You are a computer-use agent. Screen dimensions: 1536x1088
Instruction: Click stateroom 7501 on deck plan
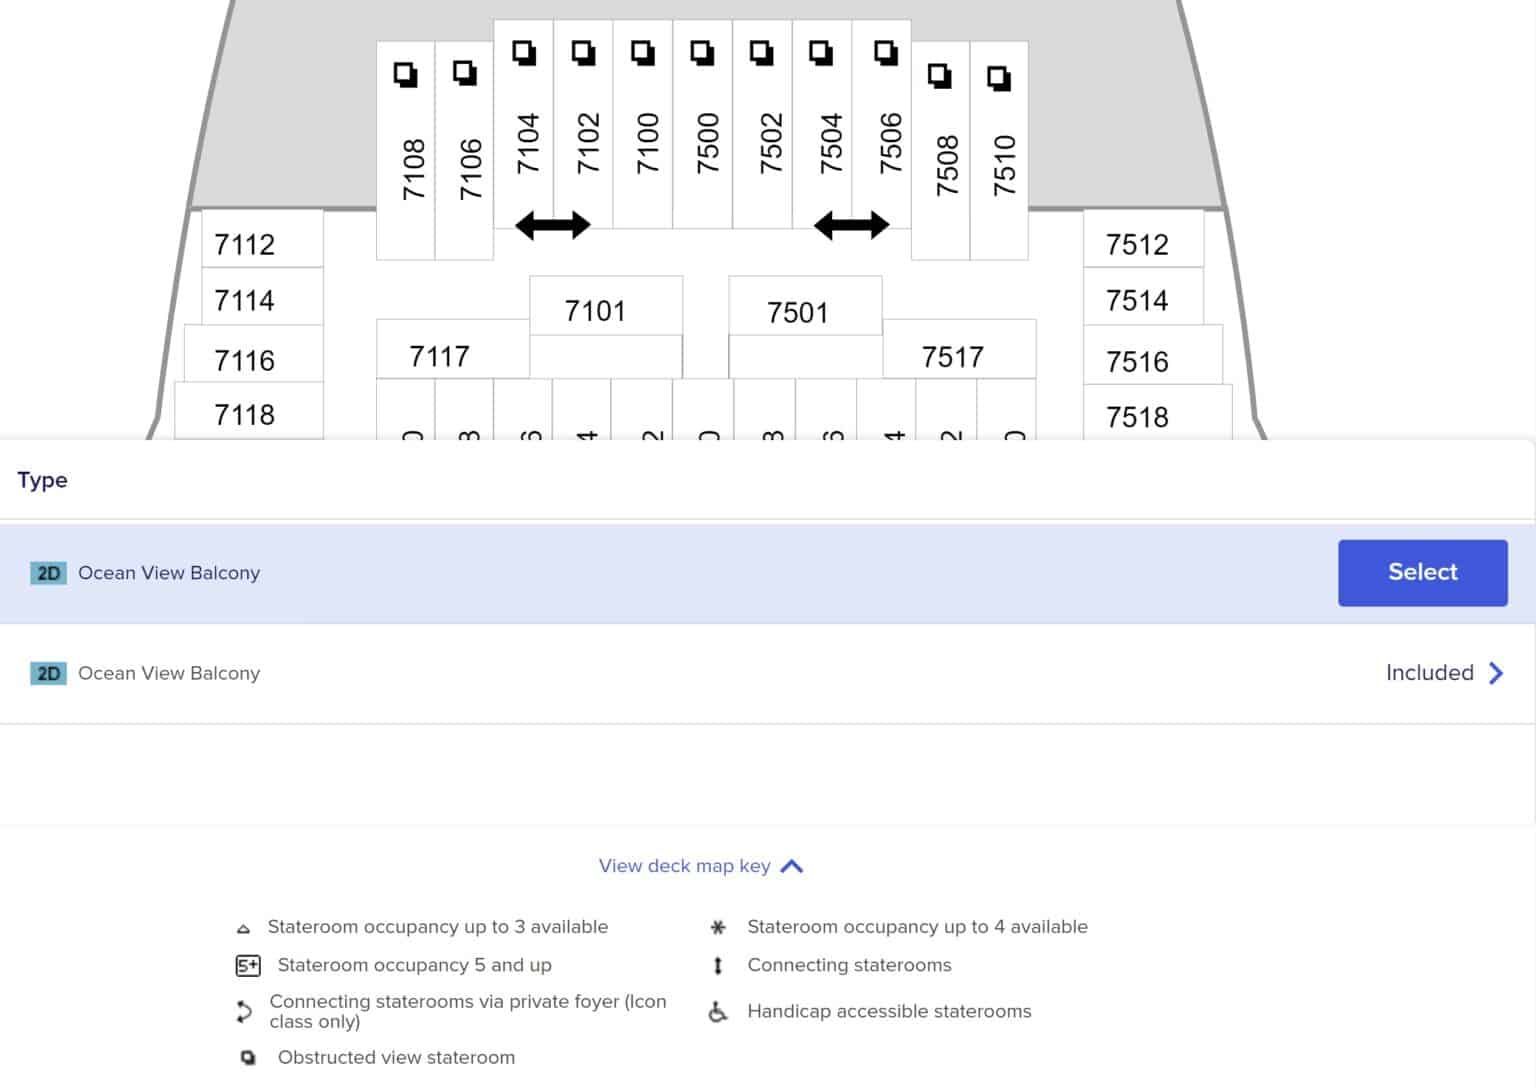[x=797, y=313]
